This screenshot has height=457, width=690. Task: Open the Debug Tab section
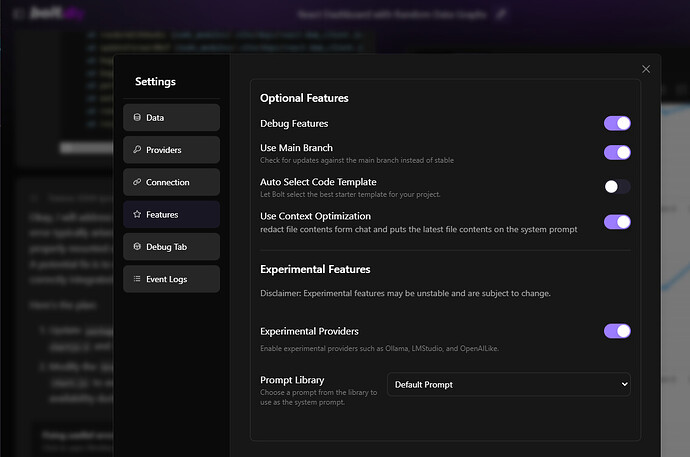click(x=171, y=247)
